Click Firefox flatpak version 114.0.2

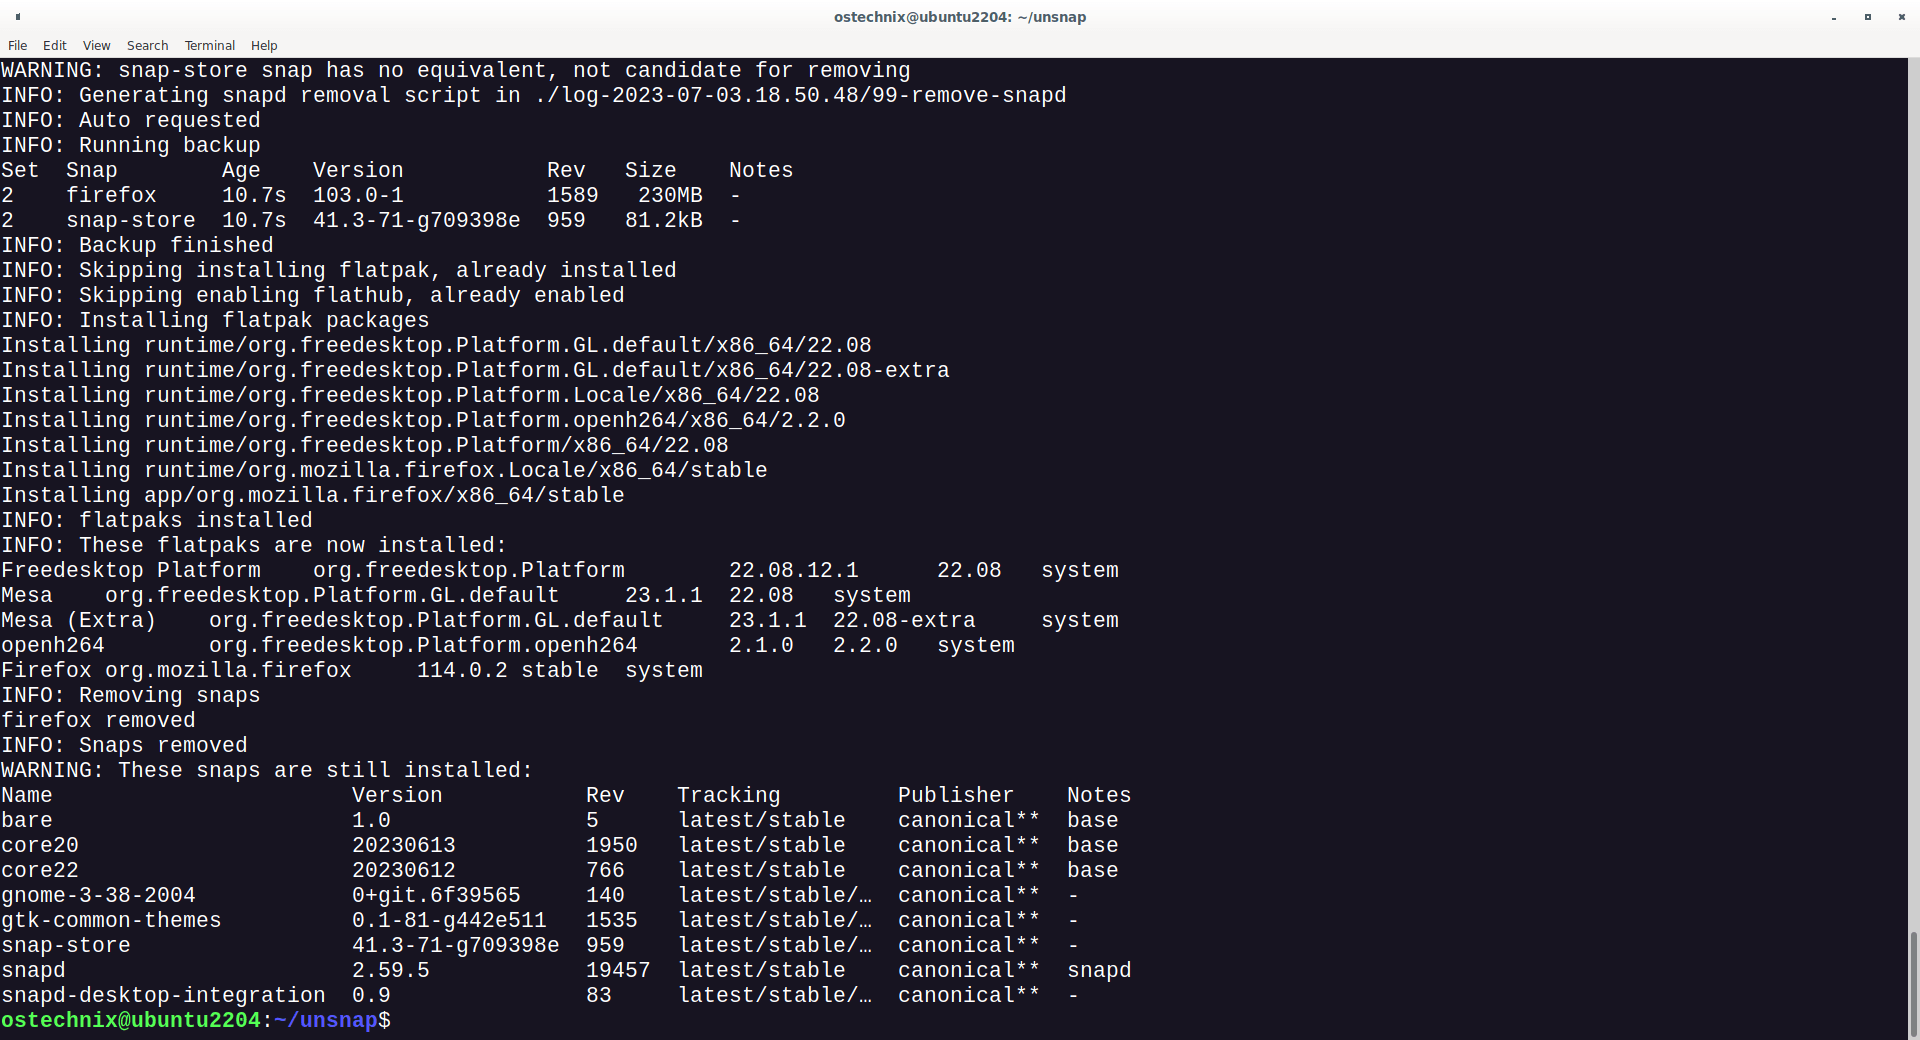[x=462, y=670]
